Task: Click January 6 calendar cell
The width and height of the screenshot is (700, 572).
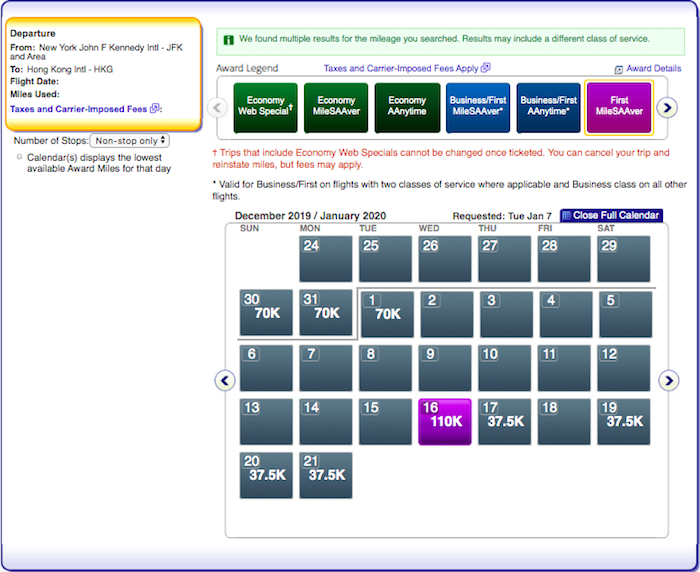Action: click(x=266, y=368)
